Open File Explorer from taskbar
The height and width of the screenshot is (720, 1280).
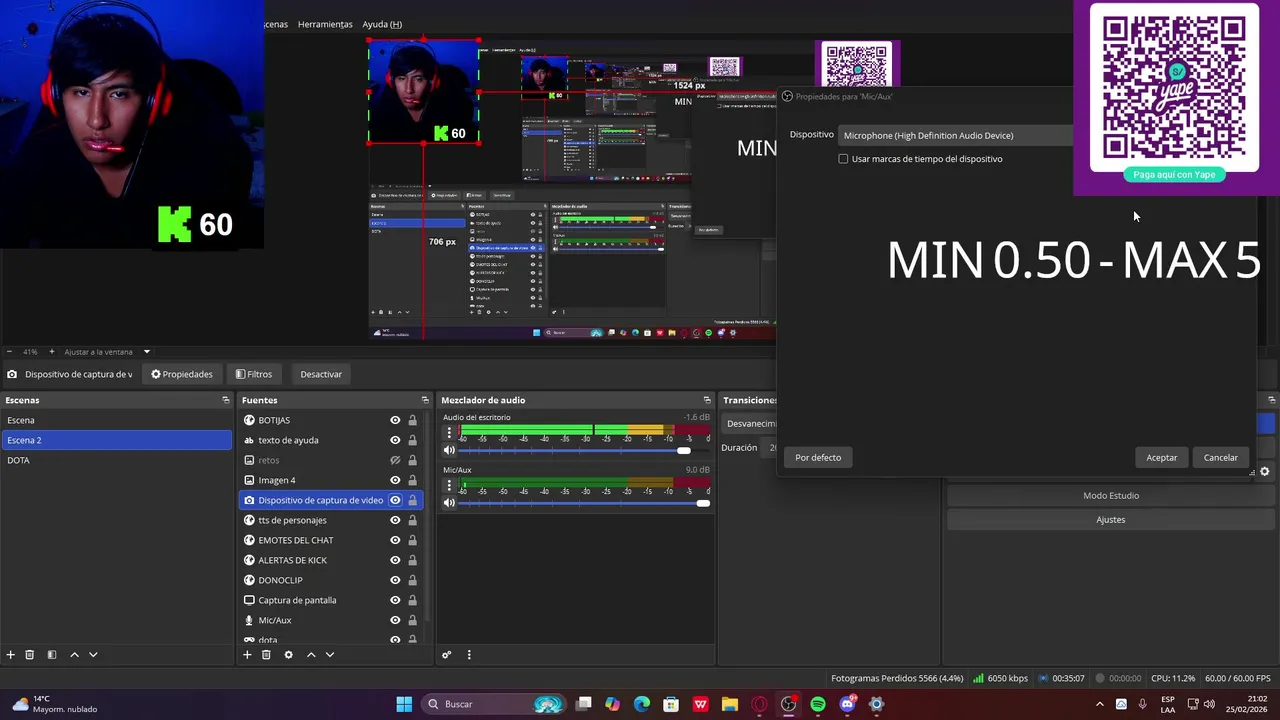tap(729, 704)
